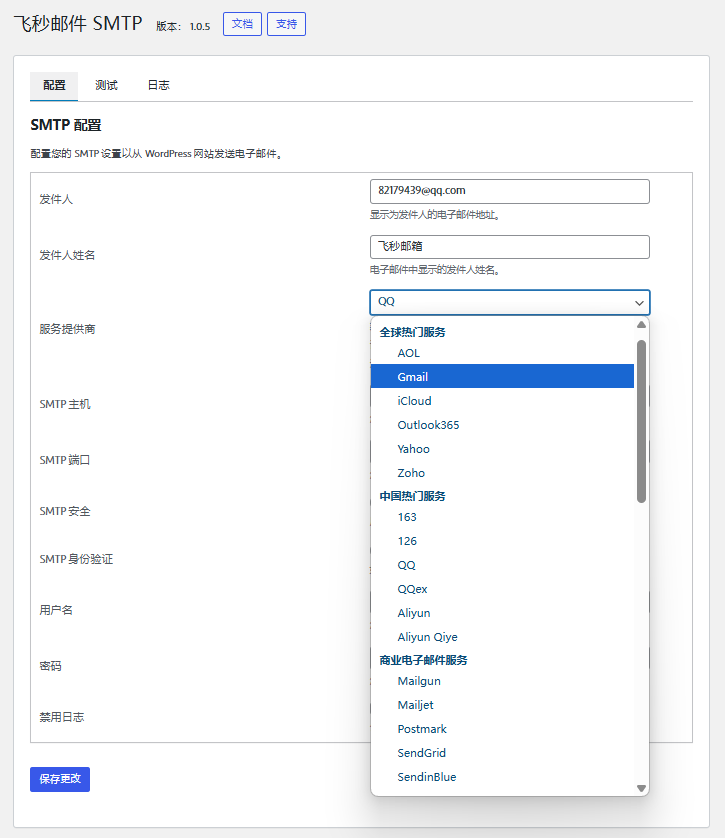Switch to the 配置 tab
This screenshot has width=725, height=838.
click(54, 86)
